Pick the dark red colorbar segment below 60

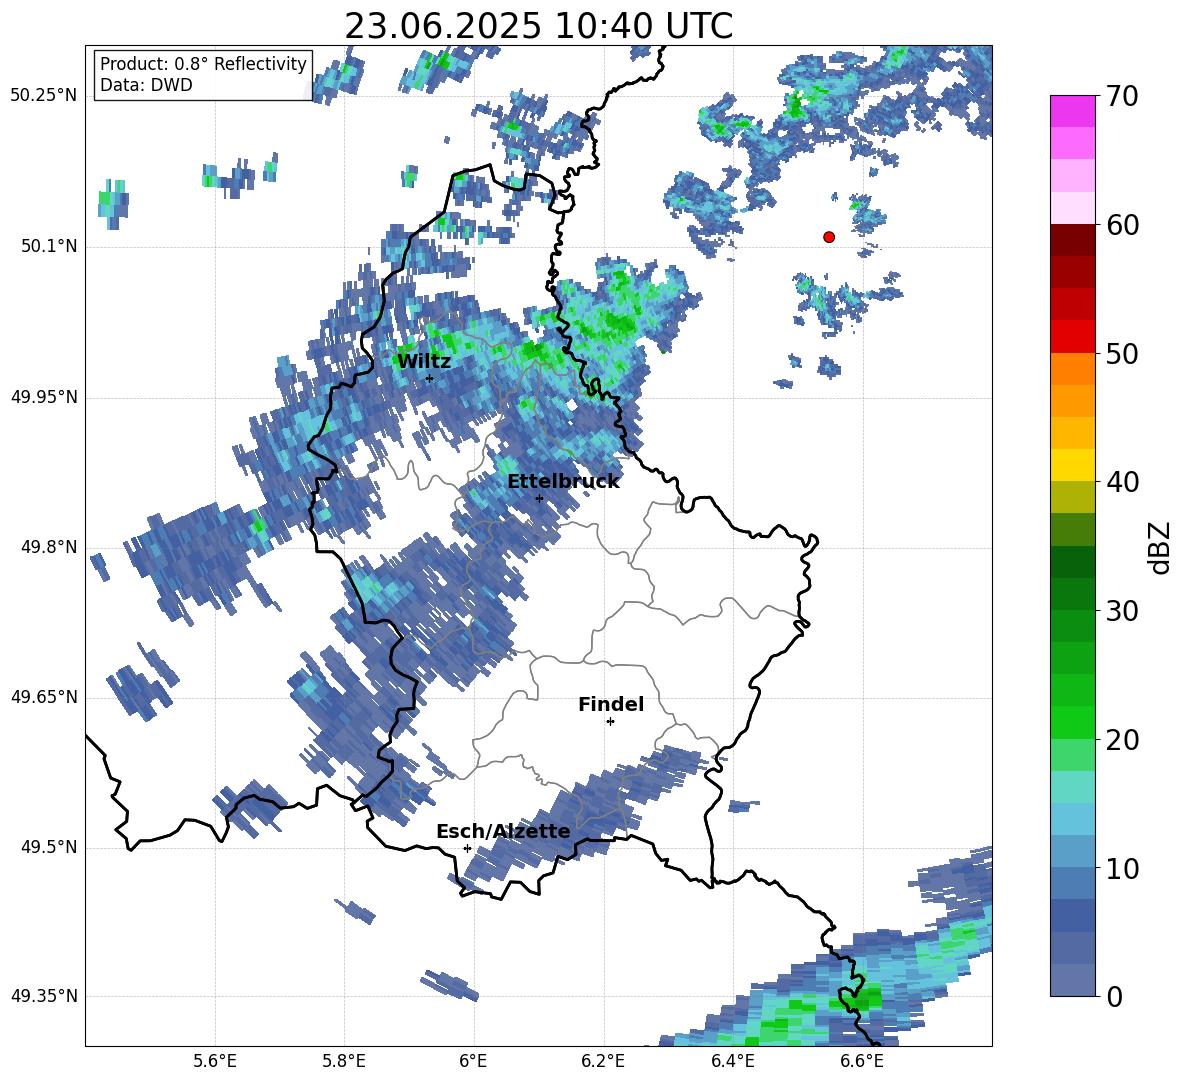click(x=1072, y=239)
